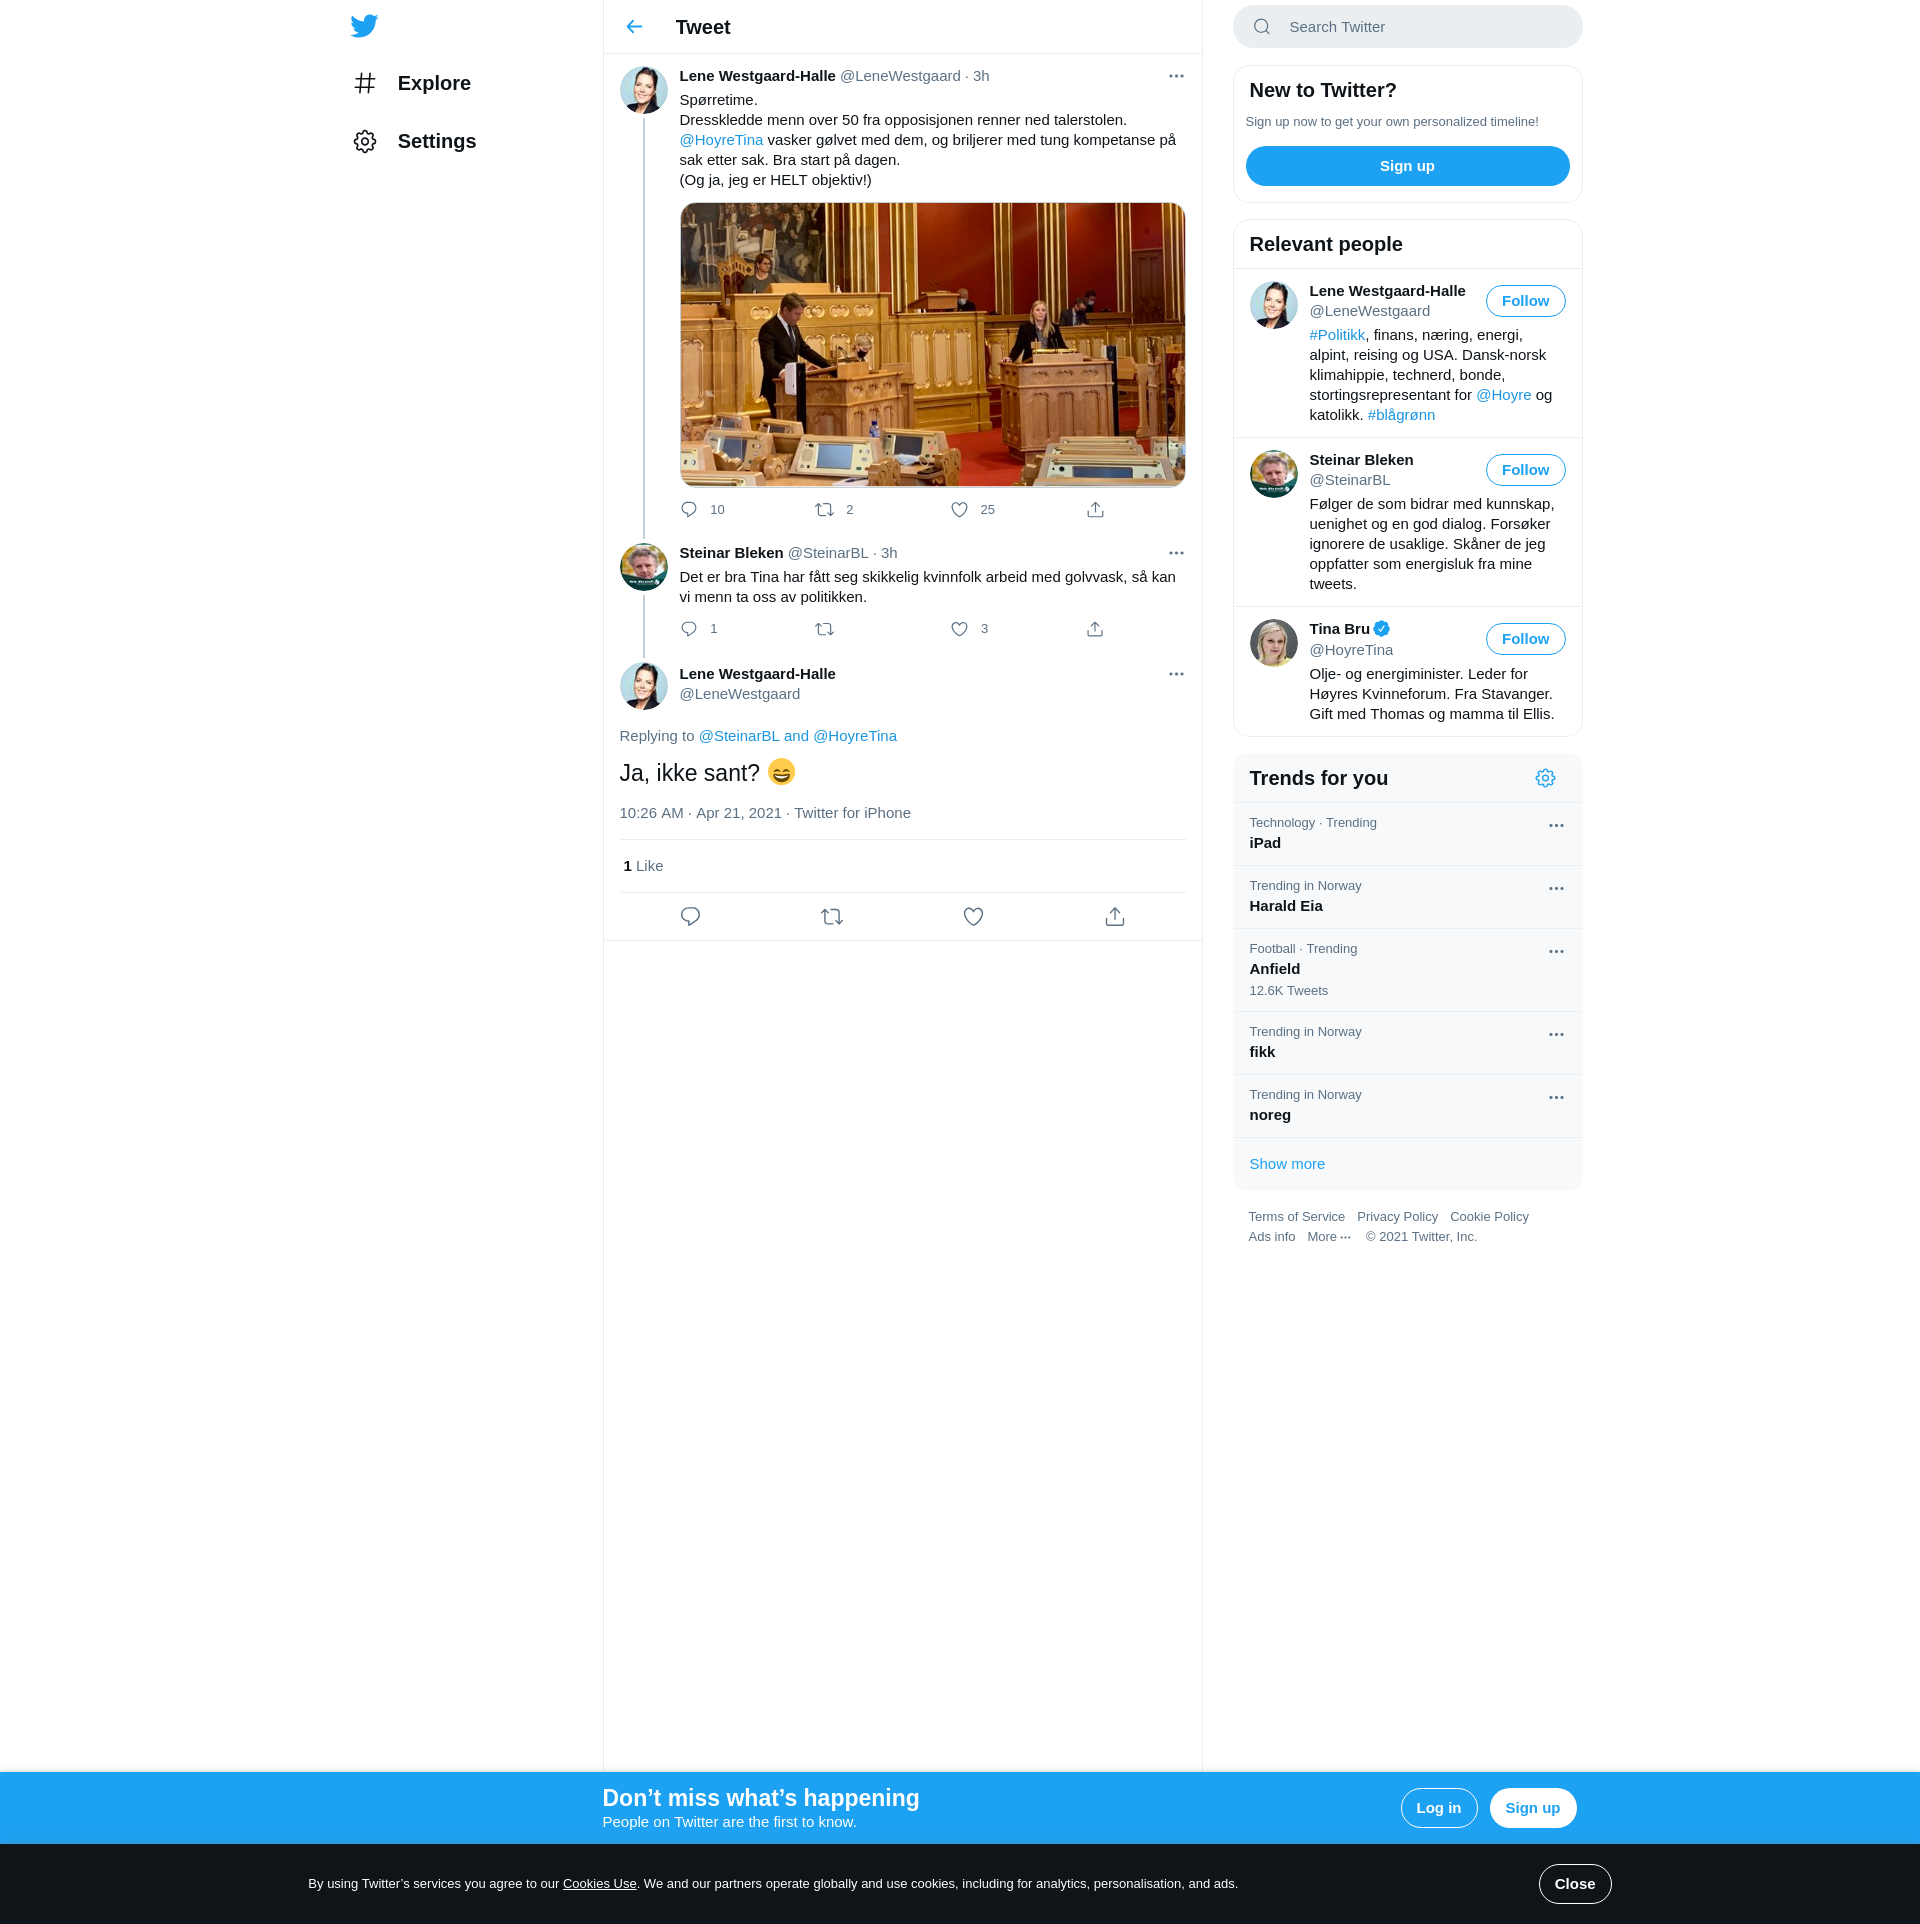Retweet the 'Ja, ikke sant?' tweet
This screenshot has width=1920, height=1924.
(x=832, y=917)
